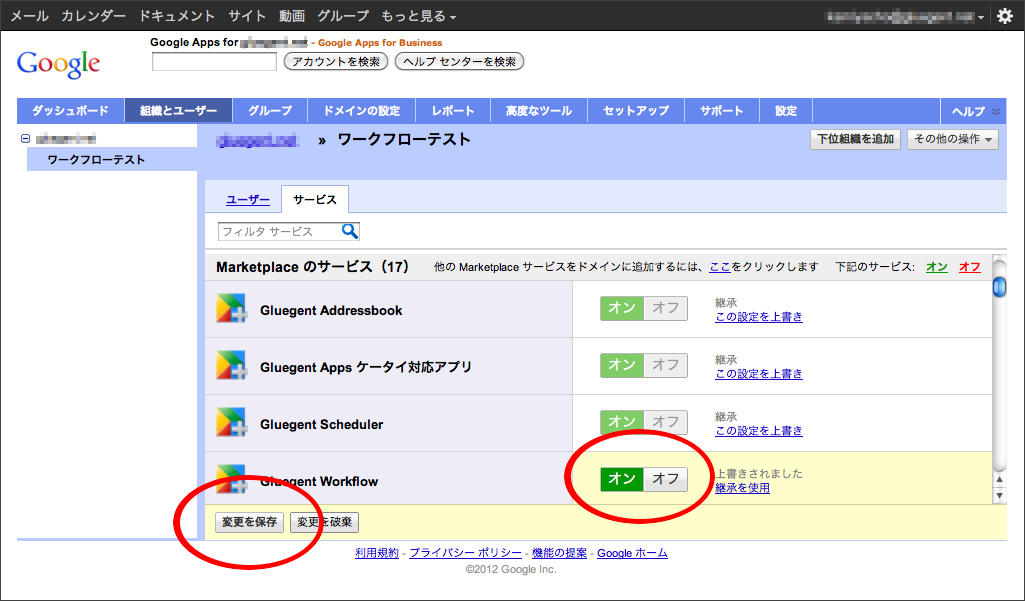
Task: Switch to the ユーザー tab
Action: pos(248,200)
